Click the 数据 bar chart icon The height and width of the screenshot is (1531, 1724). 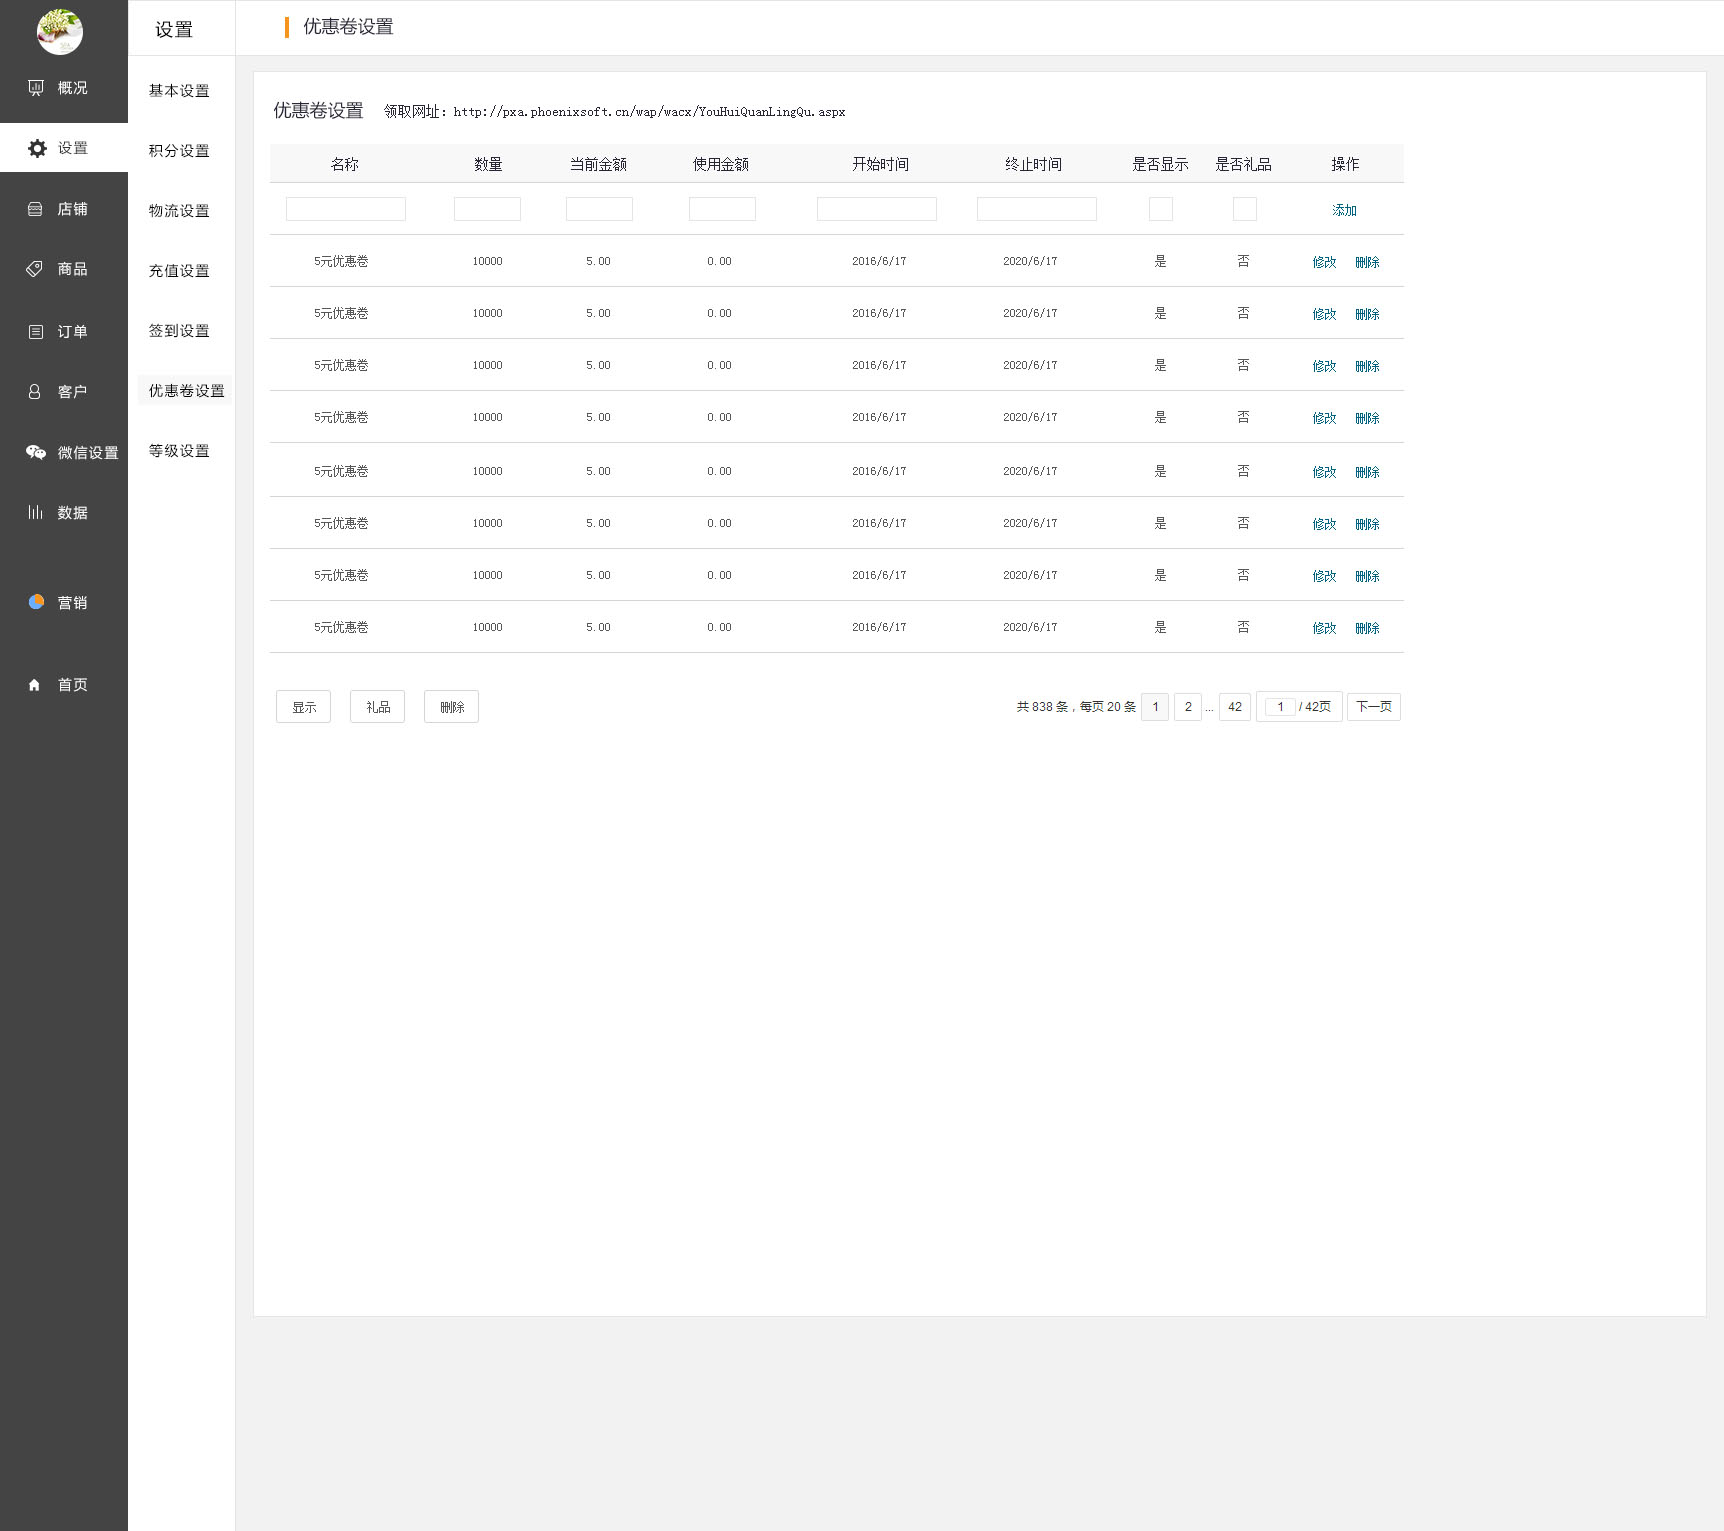(x=35, y=512)
